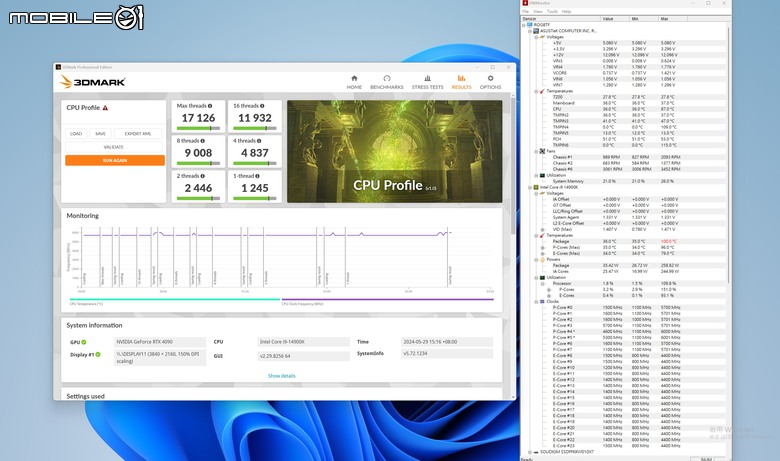Expand the P-Cores (Max) temperature row
The height and width of the screenshot is (461, 780).
click(x=543, y=248)
